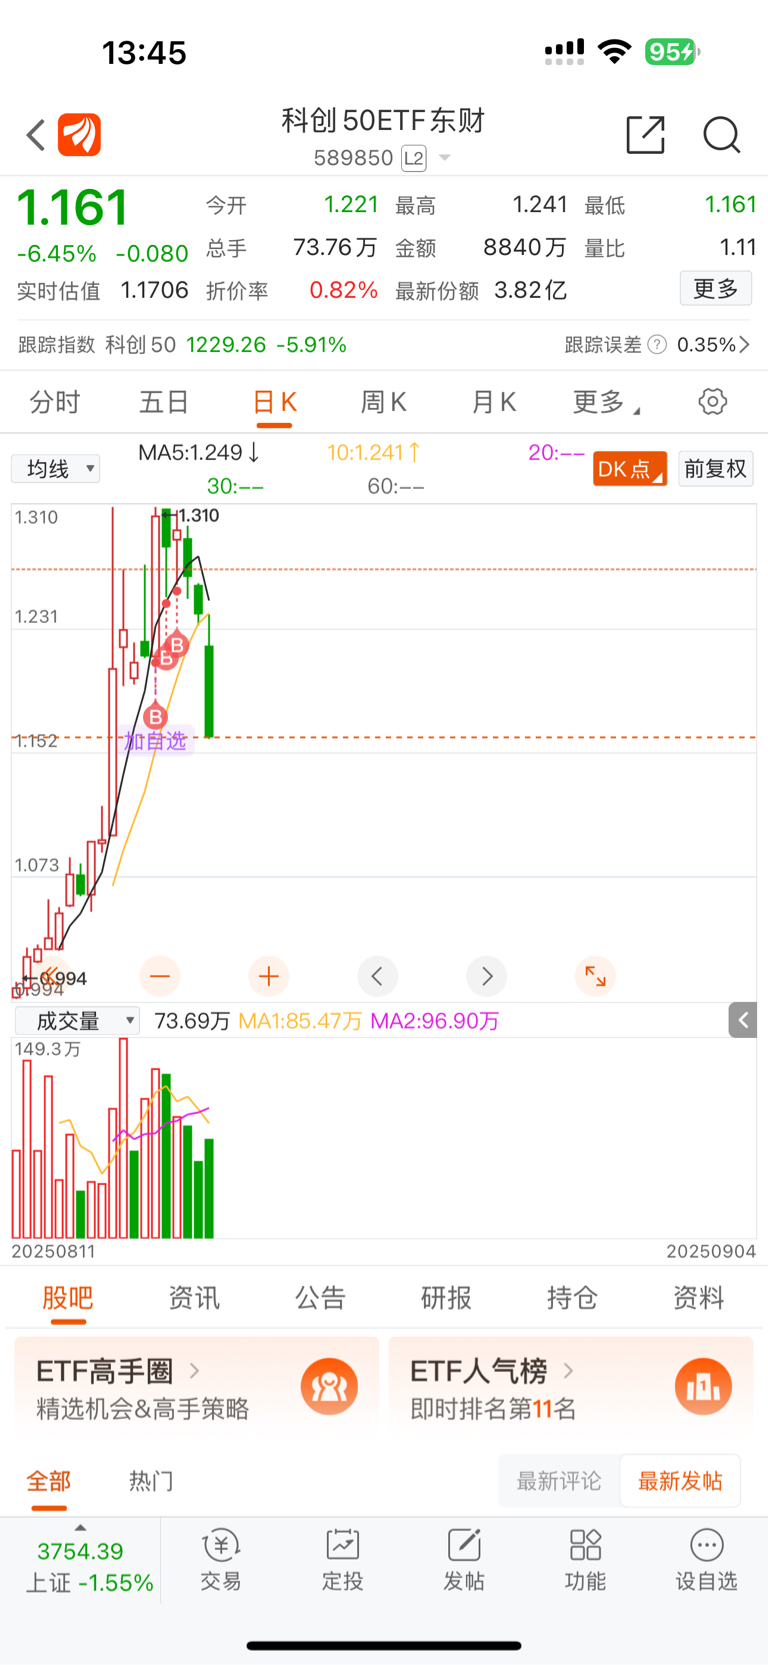Viewport: 768px width, 1665px height.
Task: Sort by 最新发帖
Action: [x=680, y=1481]
